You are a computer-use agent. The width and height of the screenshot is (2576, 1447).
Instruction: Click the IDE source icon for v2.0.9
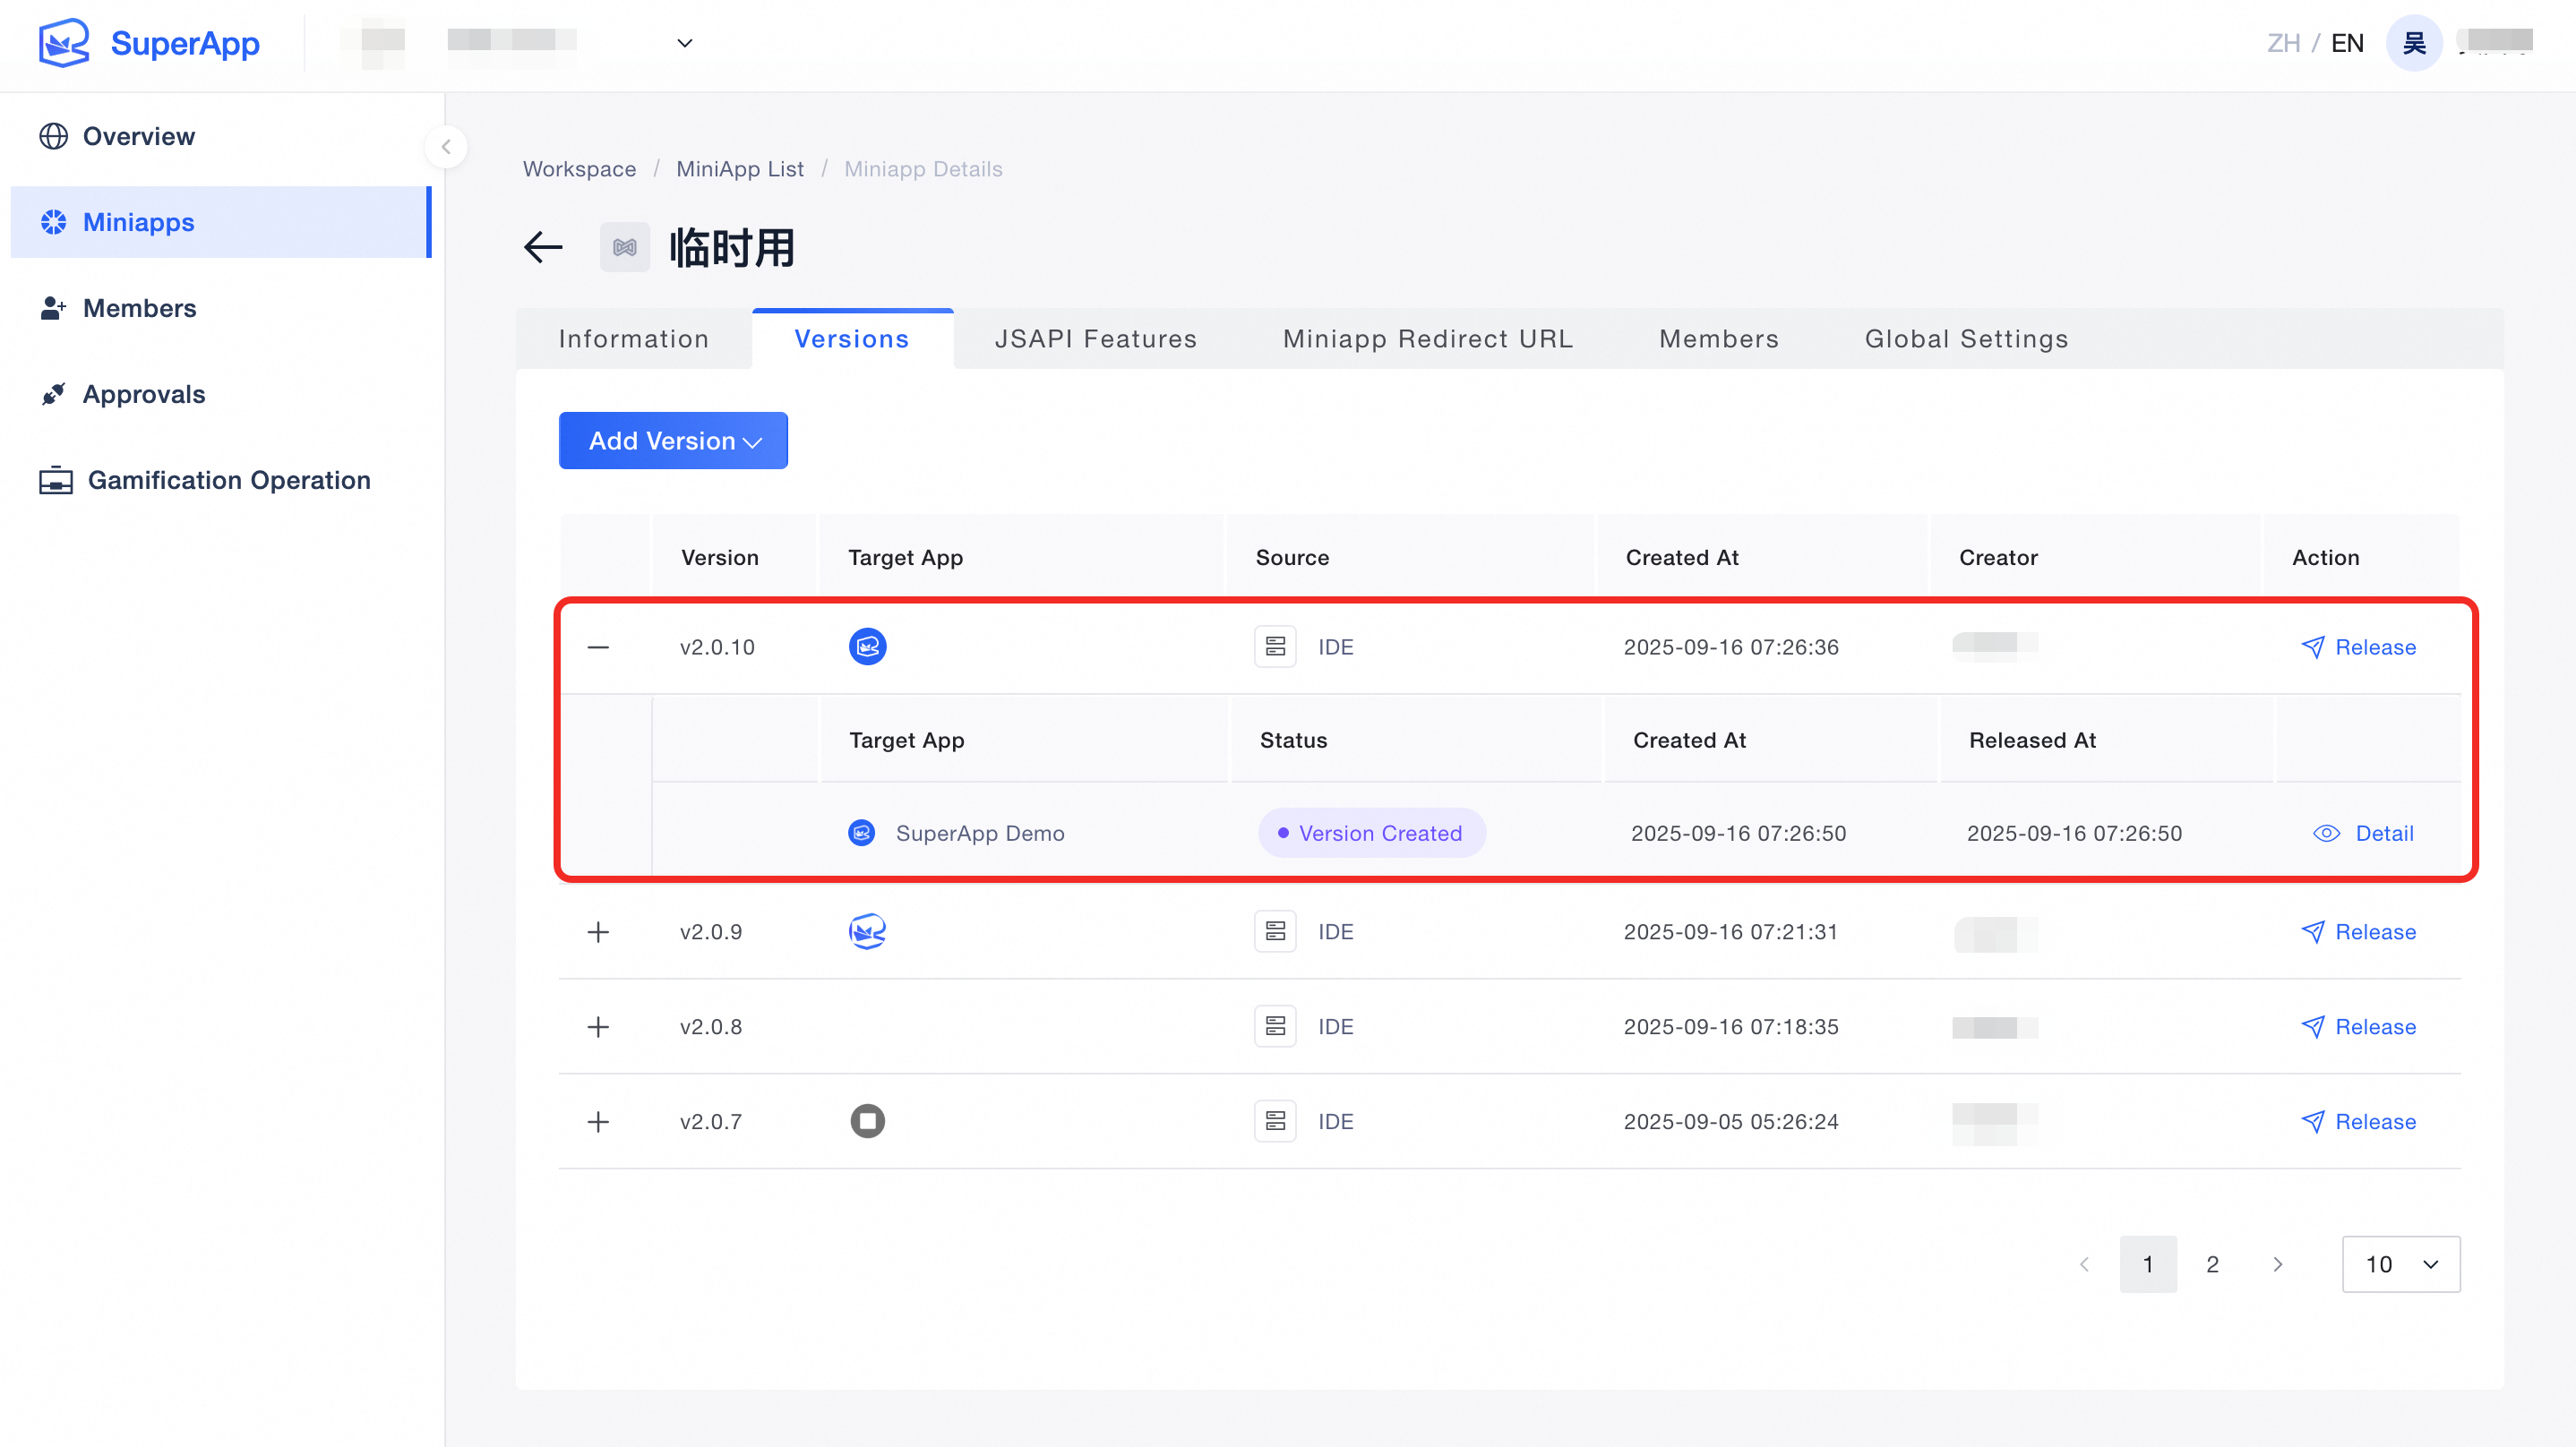(1275, 931)
